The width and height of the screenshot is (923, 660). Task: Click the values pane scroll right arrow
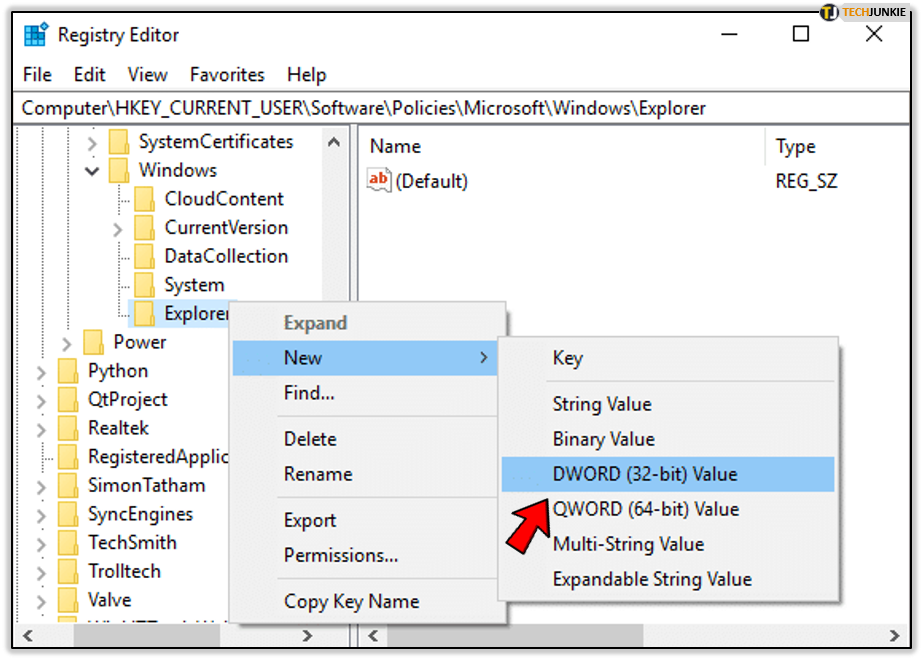(895, 636)
